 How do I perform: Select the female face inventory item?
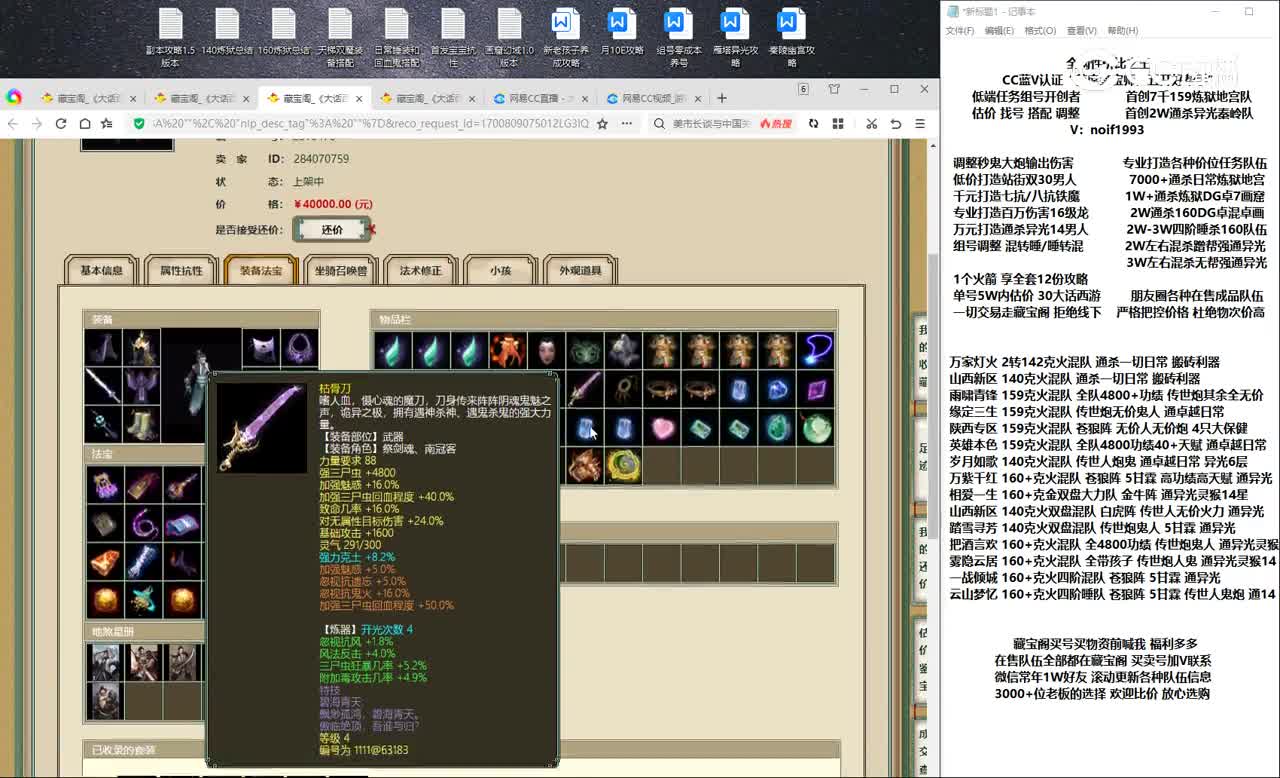[x=546, y=351]
